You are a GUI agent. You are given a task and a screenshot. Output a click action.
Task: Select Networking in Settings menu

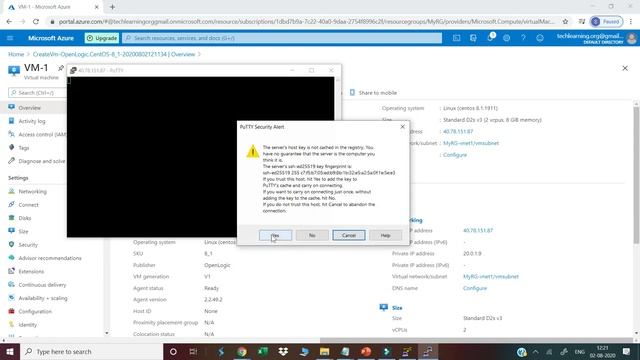pyautogui.click(x=33, y=191)
